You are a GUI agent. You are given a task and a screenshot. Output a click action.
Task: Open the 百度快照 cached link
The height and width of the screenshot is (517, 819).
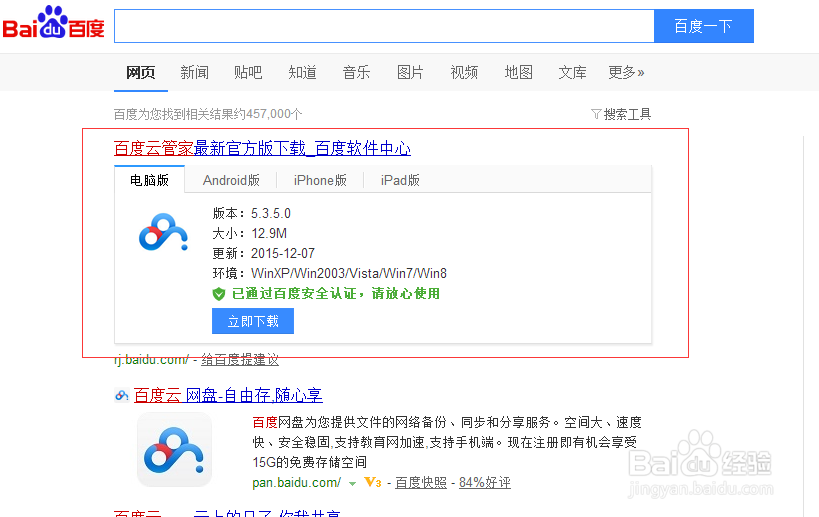coord(420,482)
